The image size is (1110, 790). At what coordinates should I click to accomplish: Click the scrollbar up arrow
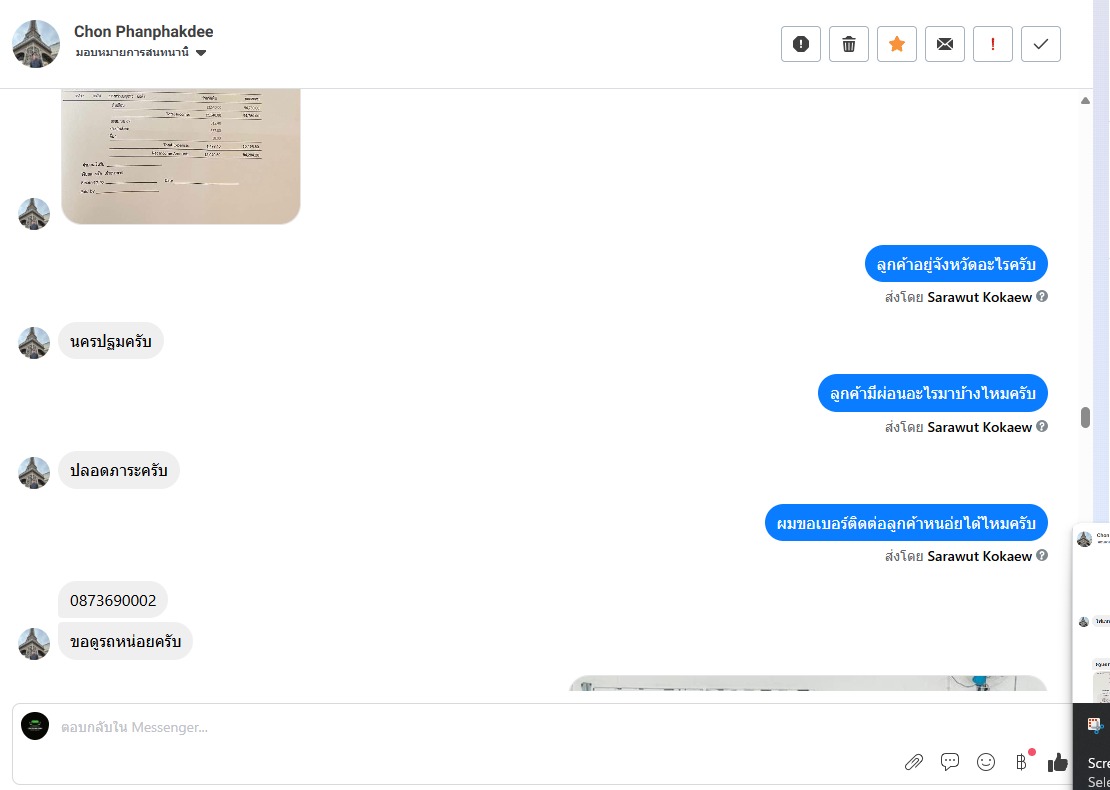tap(1085, 101)
